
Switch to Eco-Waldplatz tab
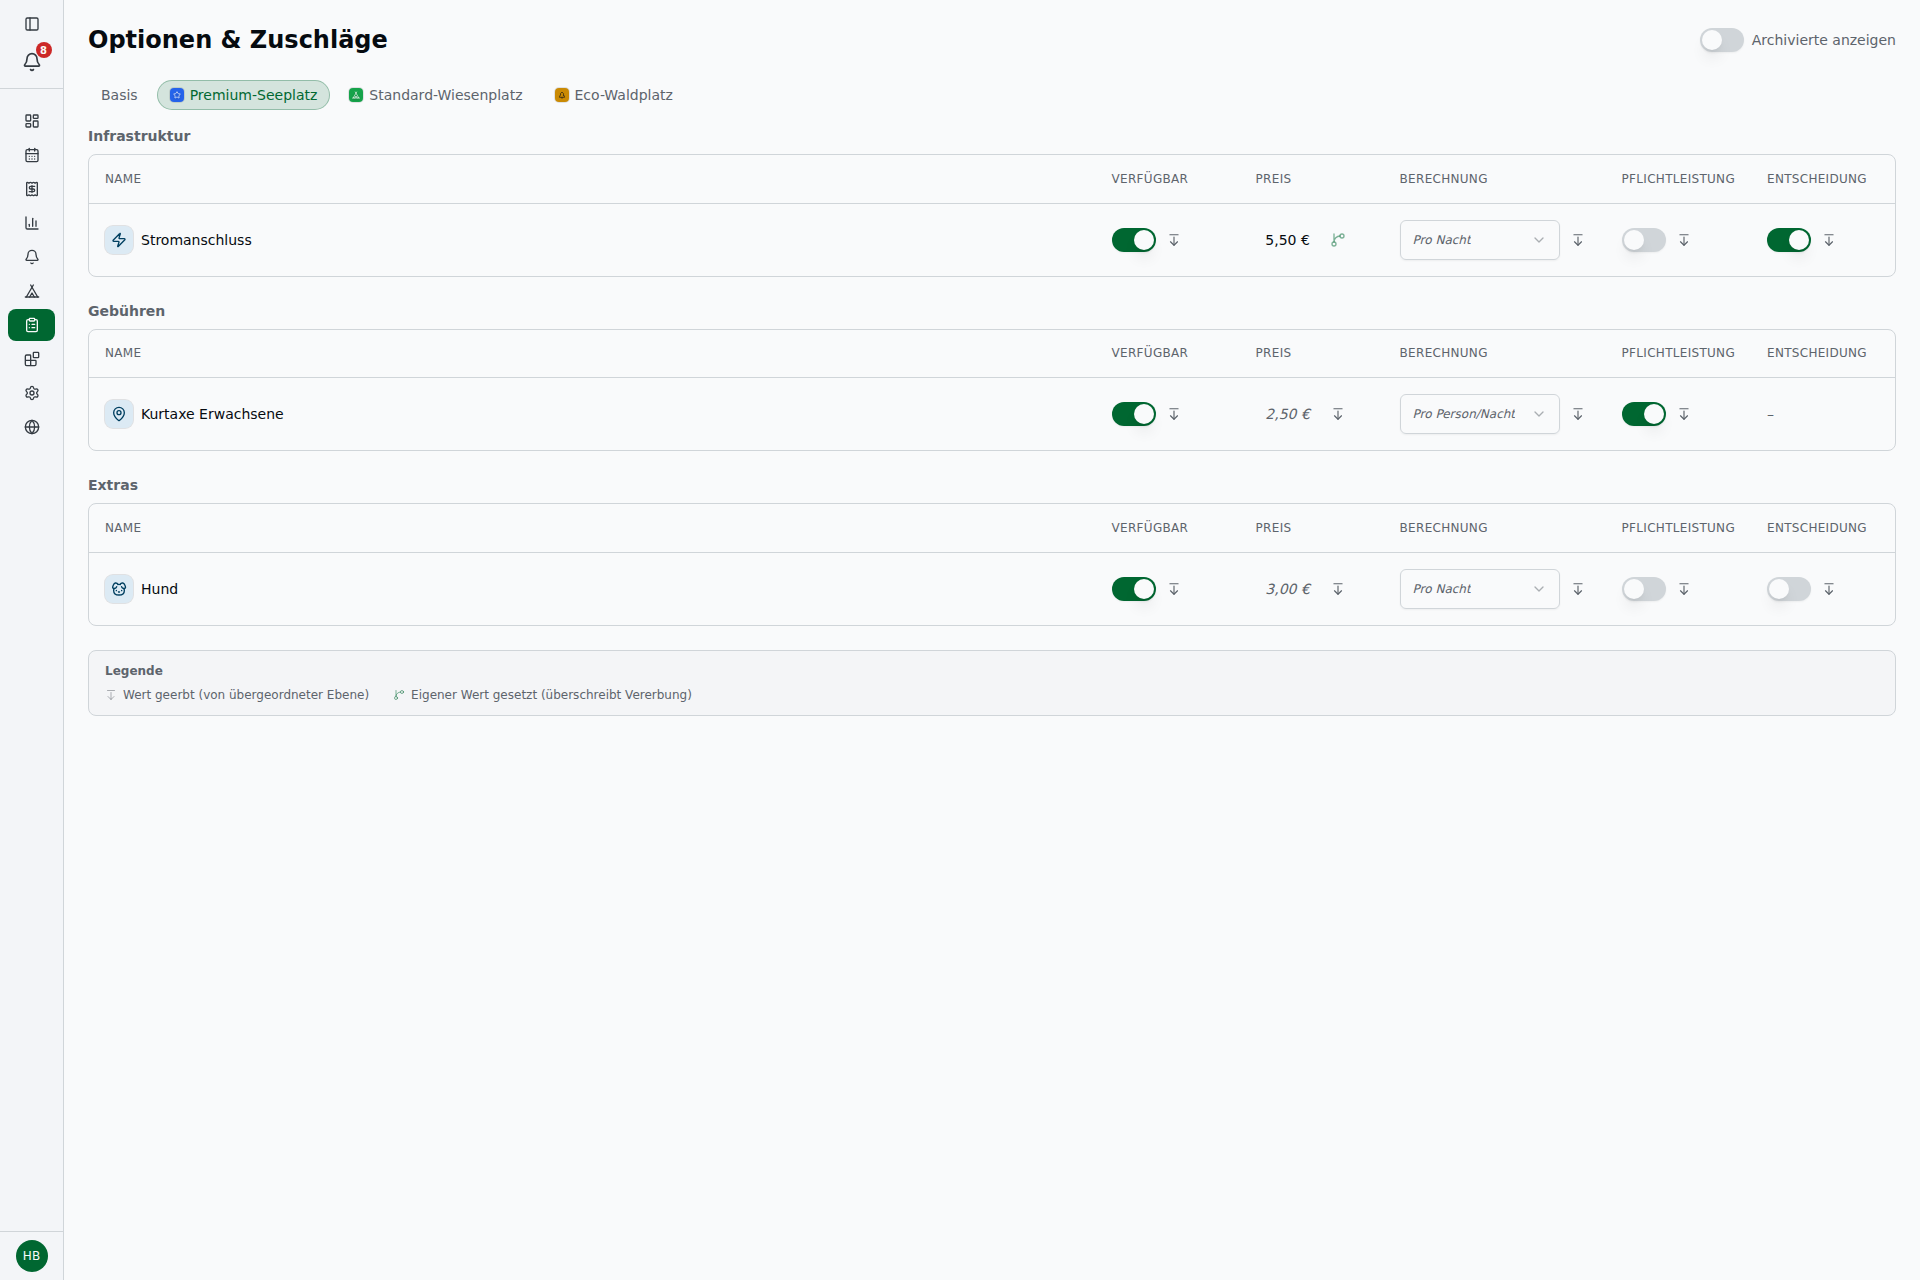(x=614, y=95)
